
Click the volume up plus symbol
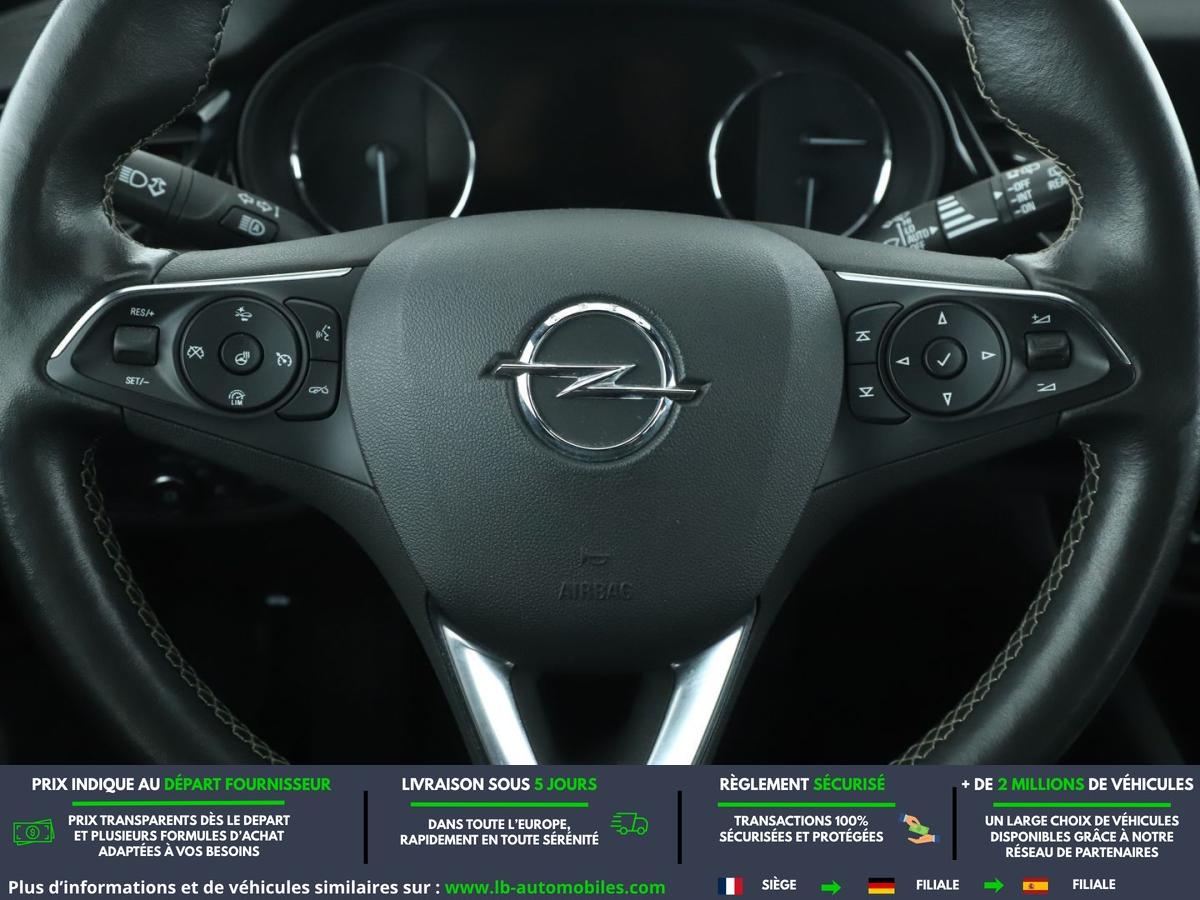pyautogui.click(x=1041, y=317)
